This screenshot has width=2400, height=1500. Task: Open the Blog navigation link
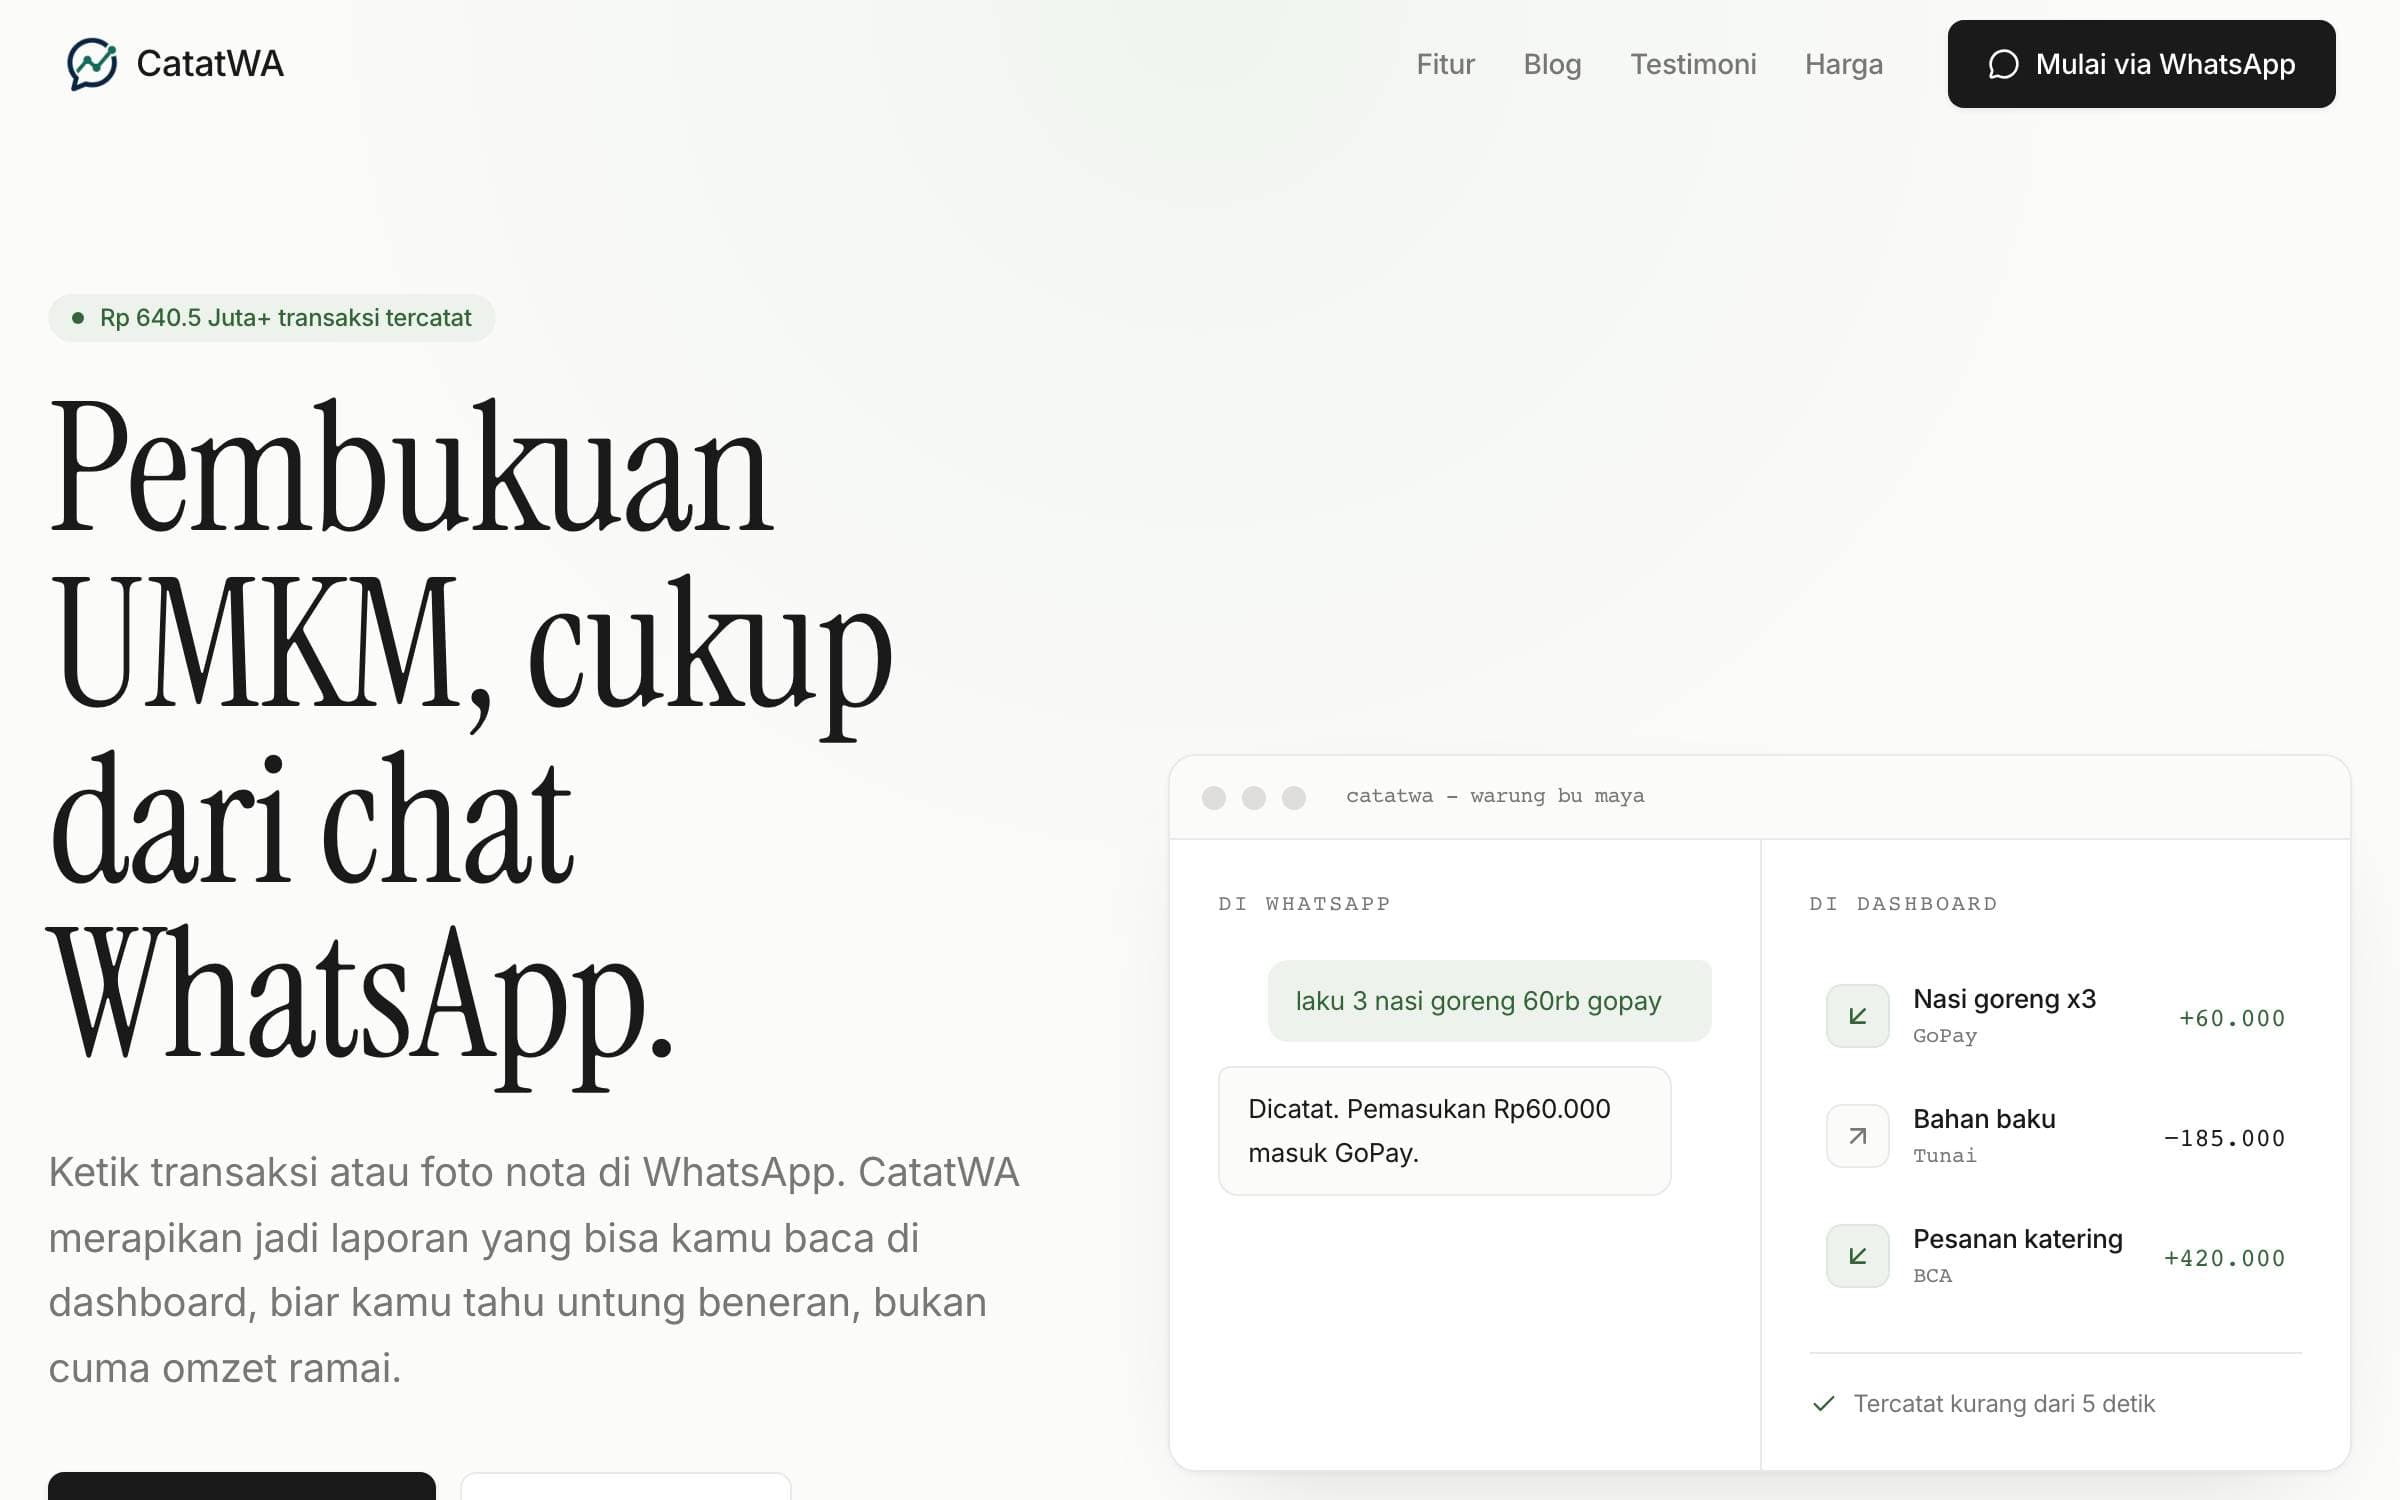(1552, 64)
